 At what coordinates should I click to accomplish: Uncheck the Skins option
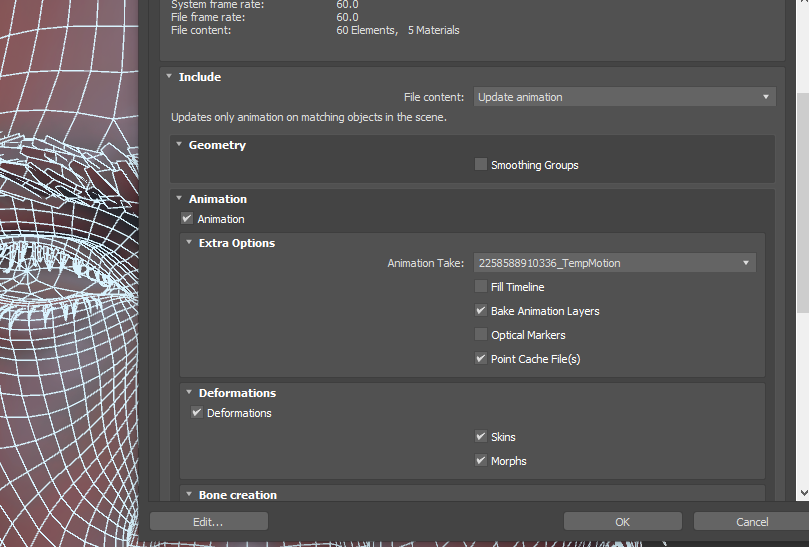pyautogui.click(x=480, y=437)
